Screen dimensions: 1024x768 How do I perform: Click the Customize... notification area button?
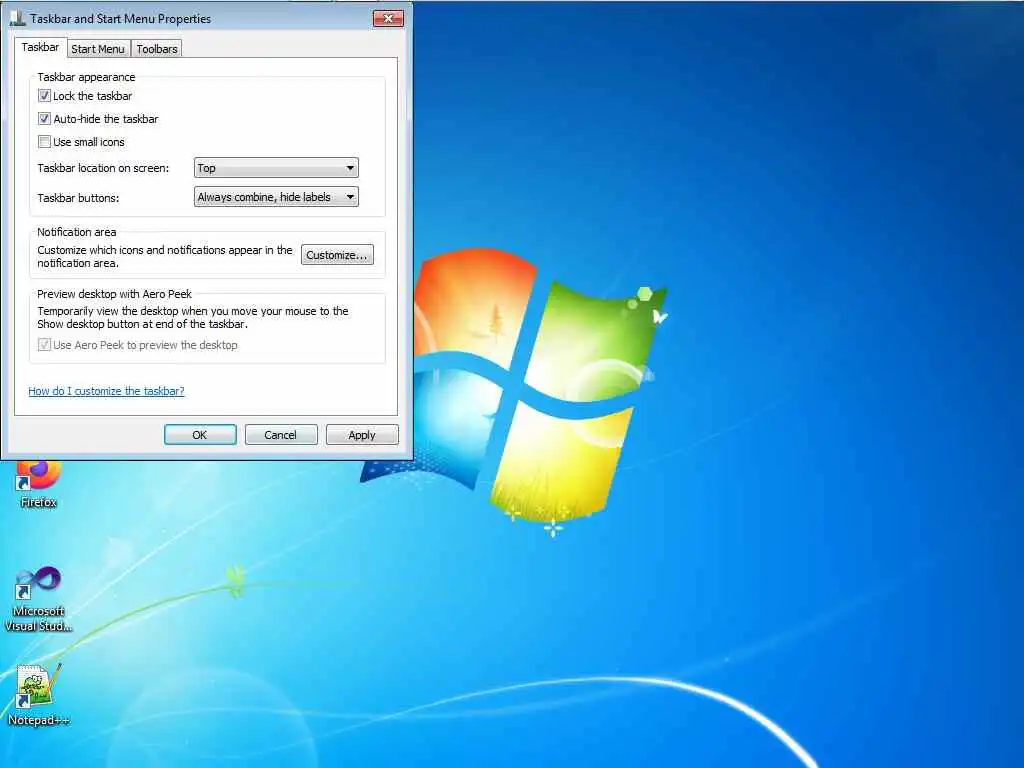pos(337,255)
